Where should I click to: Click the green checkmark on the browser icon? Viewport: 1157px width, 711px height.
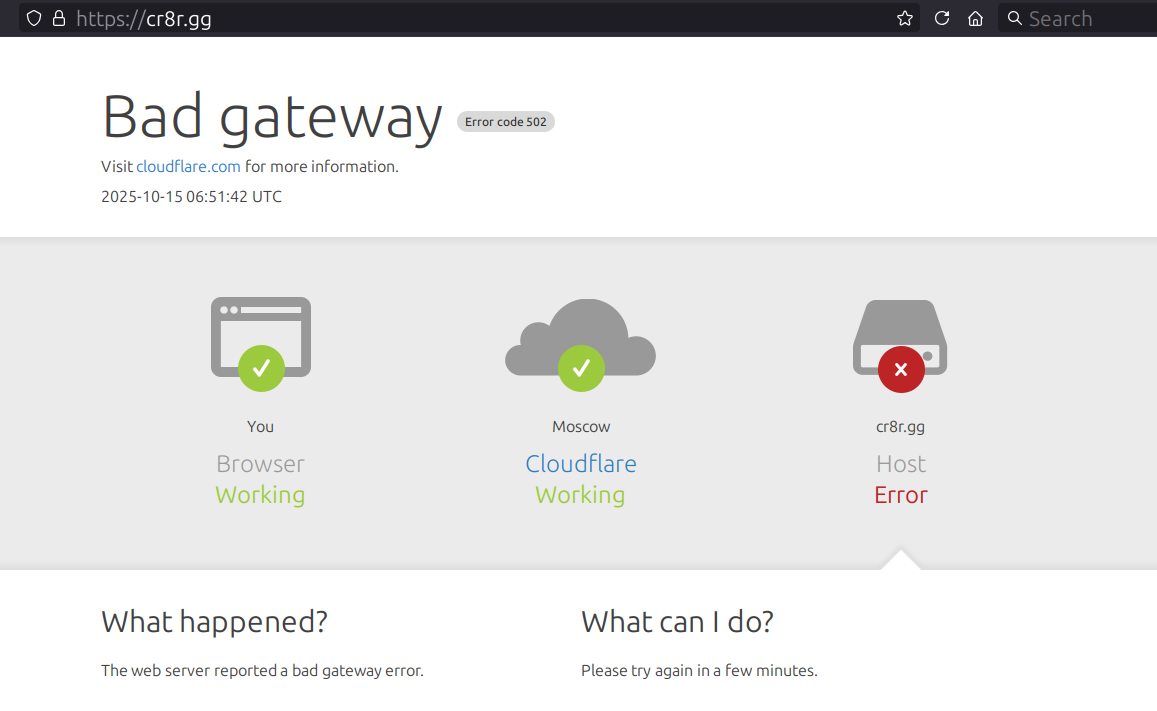pos(261,369)
